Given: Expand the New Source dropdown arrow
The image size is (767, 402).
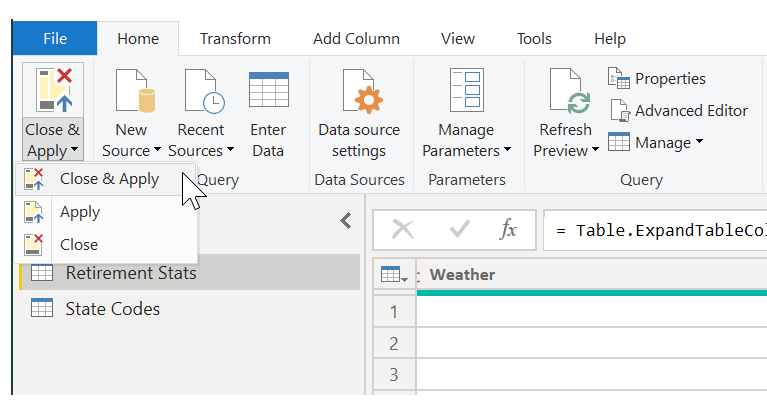Looking at the screenshot, I should point(157,152).
